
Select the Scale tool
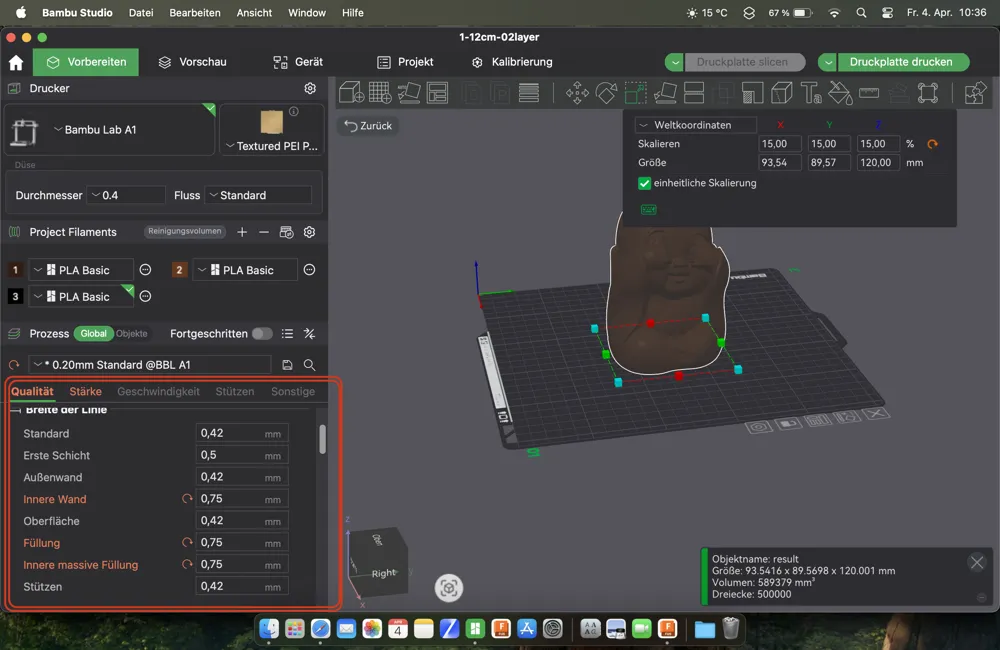[635, 92]
